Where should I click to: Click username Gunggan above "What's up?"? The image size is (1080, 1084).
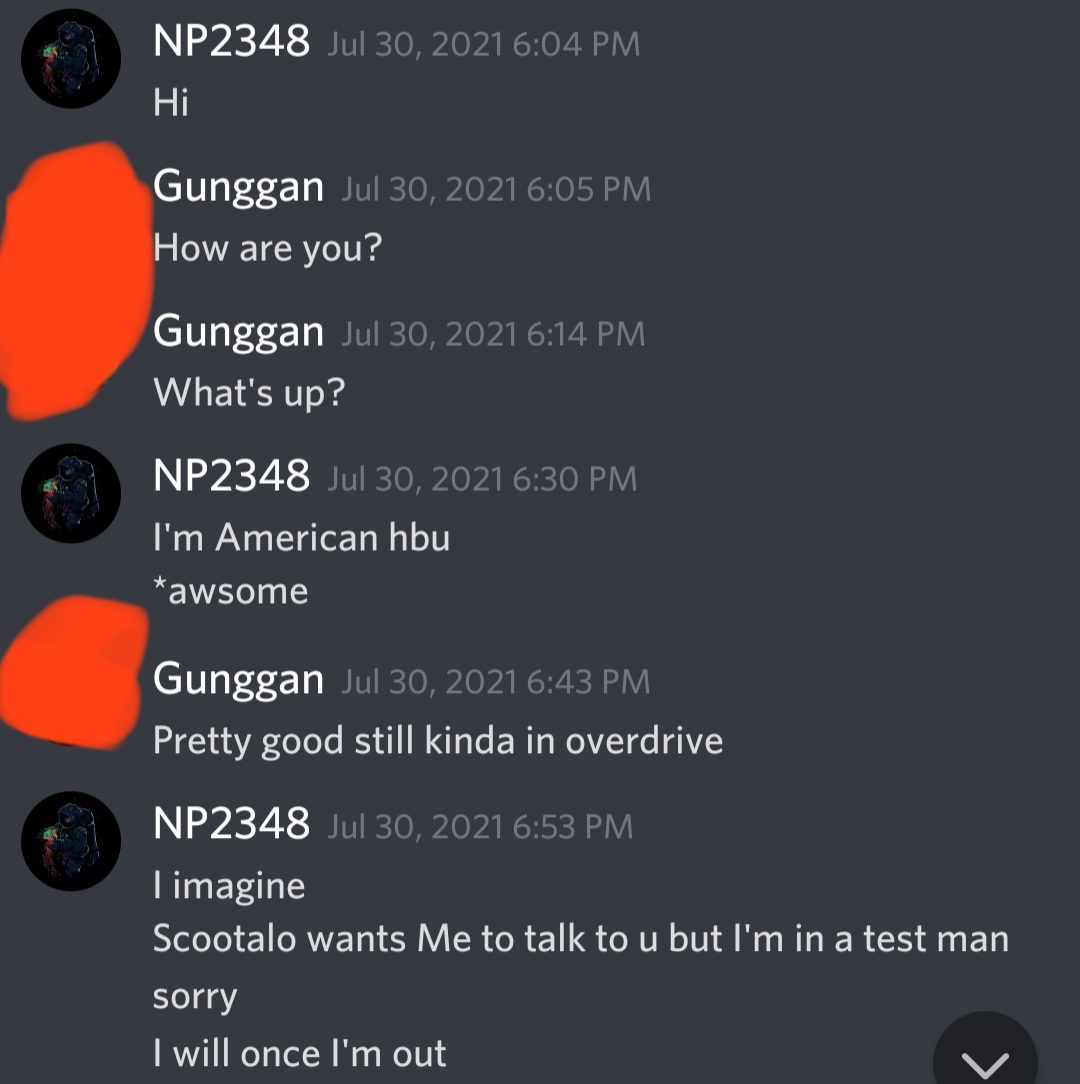[239, 332]
